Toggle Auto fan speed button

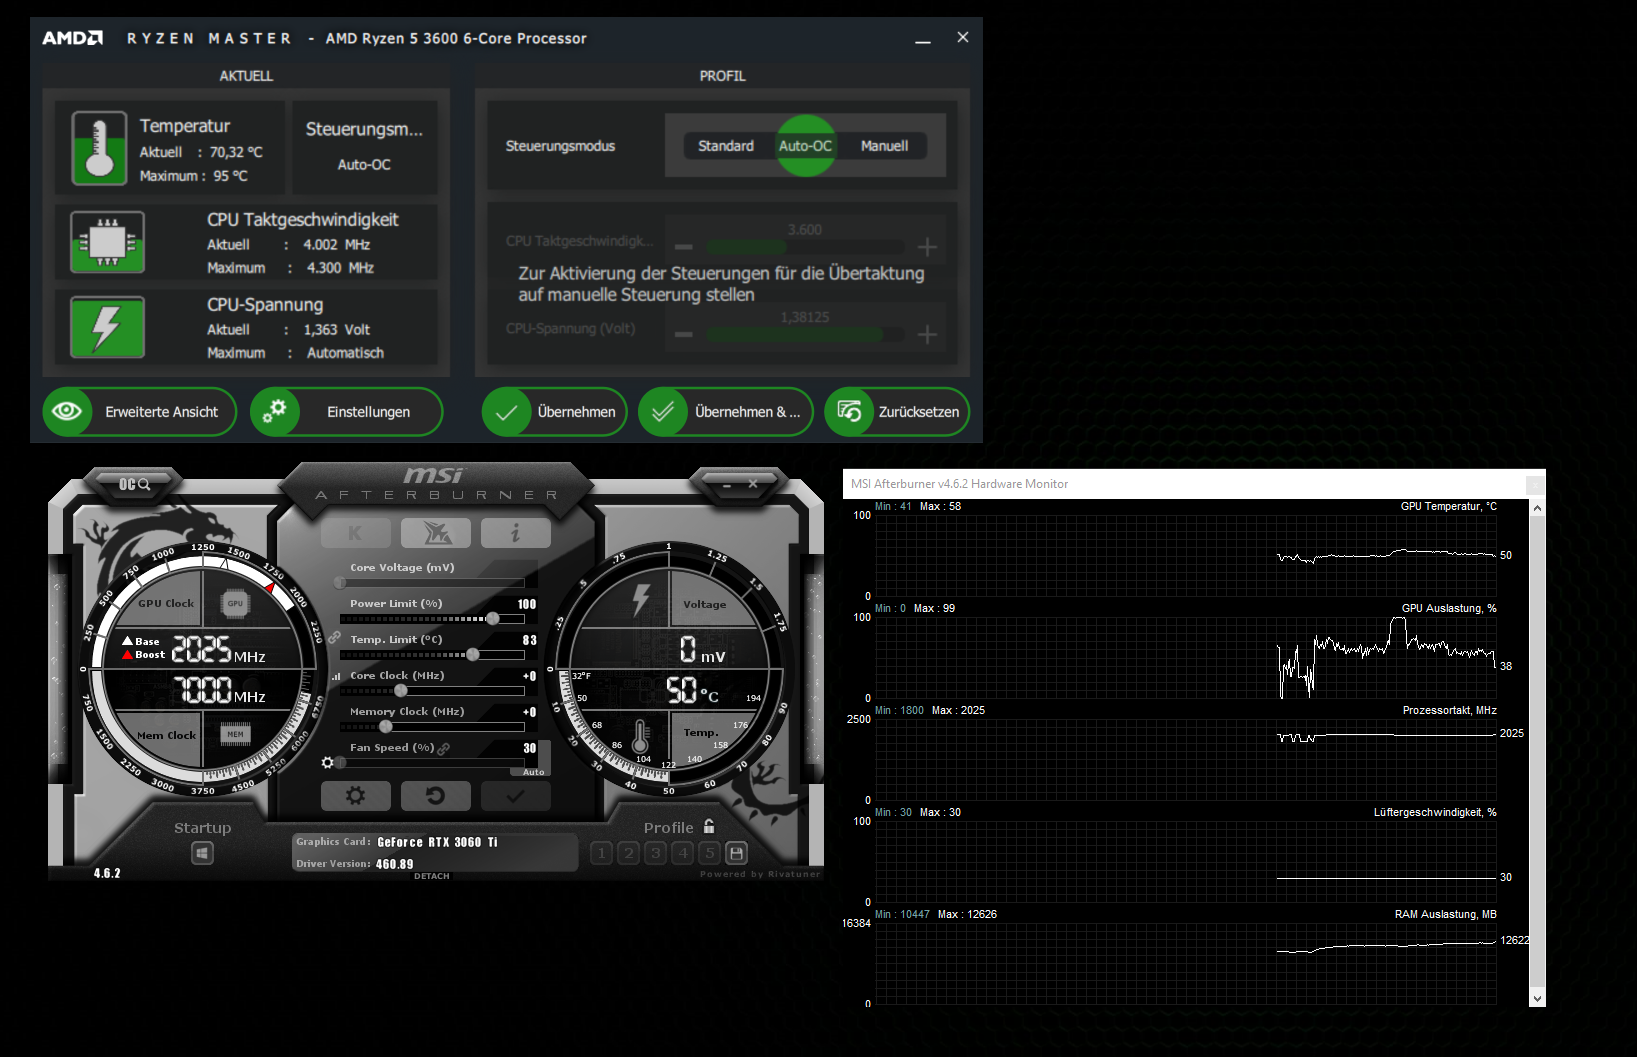[533, 772]
